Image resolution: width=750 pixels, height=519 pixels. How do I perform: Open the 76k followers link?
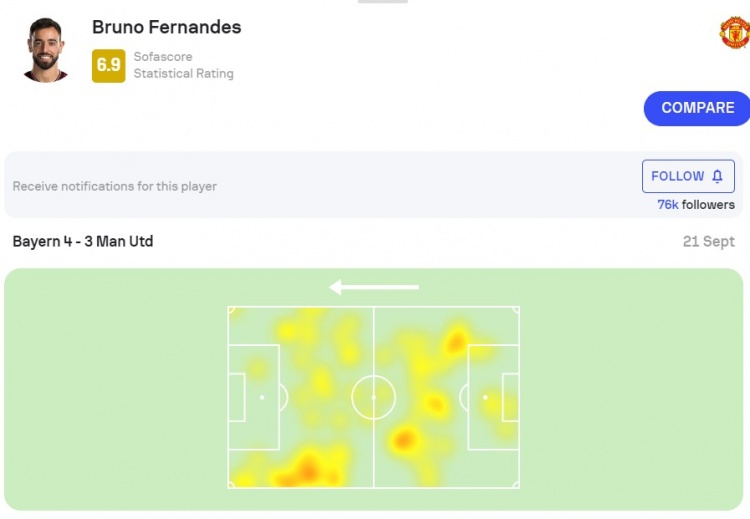[695, 205]
